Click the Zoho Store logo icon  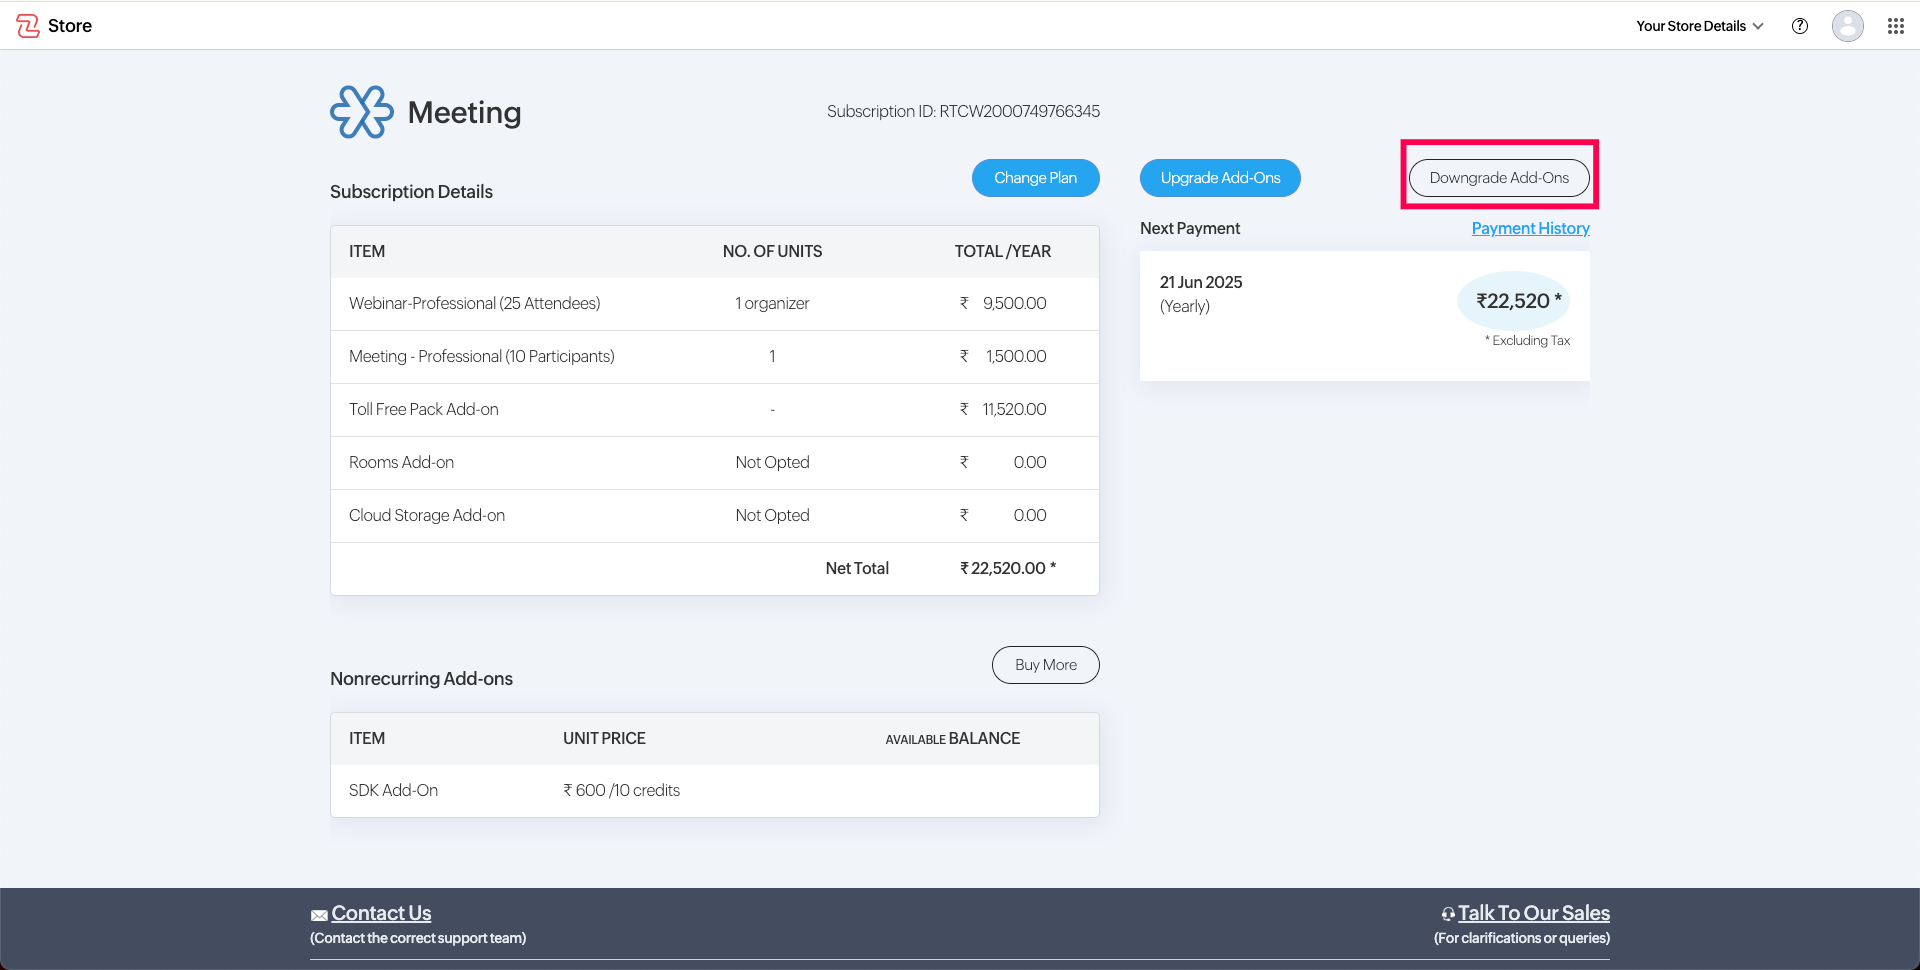tap(28, 26)
